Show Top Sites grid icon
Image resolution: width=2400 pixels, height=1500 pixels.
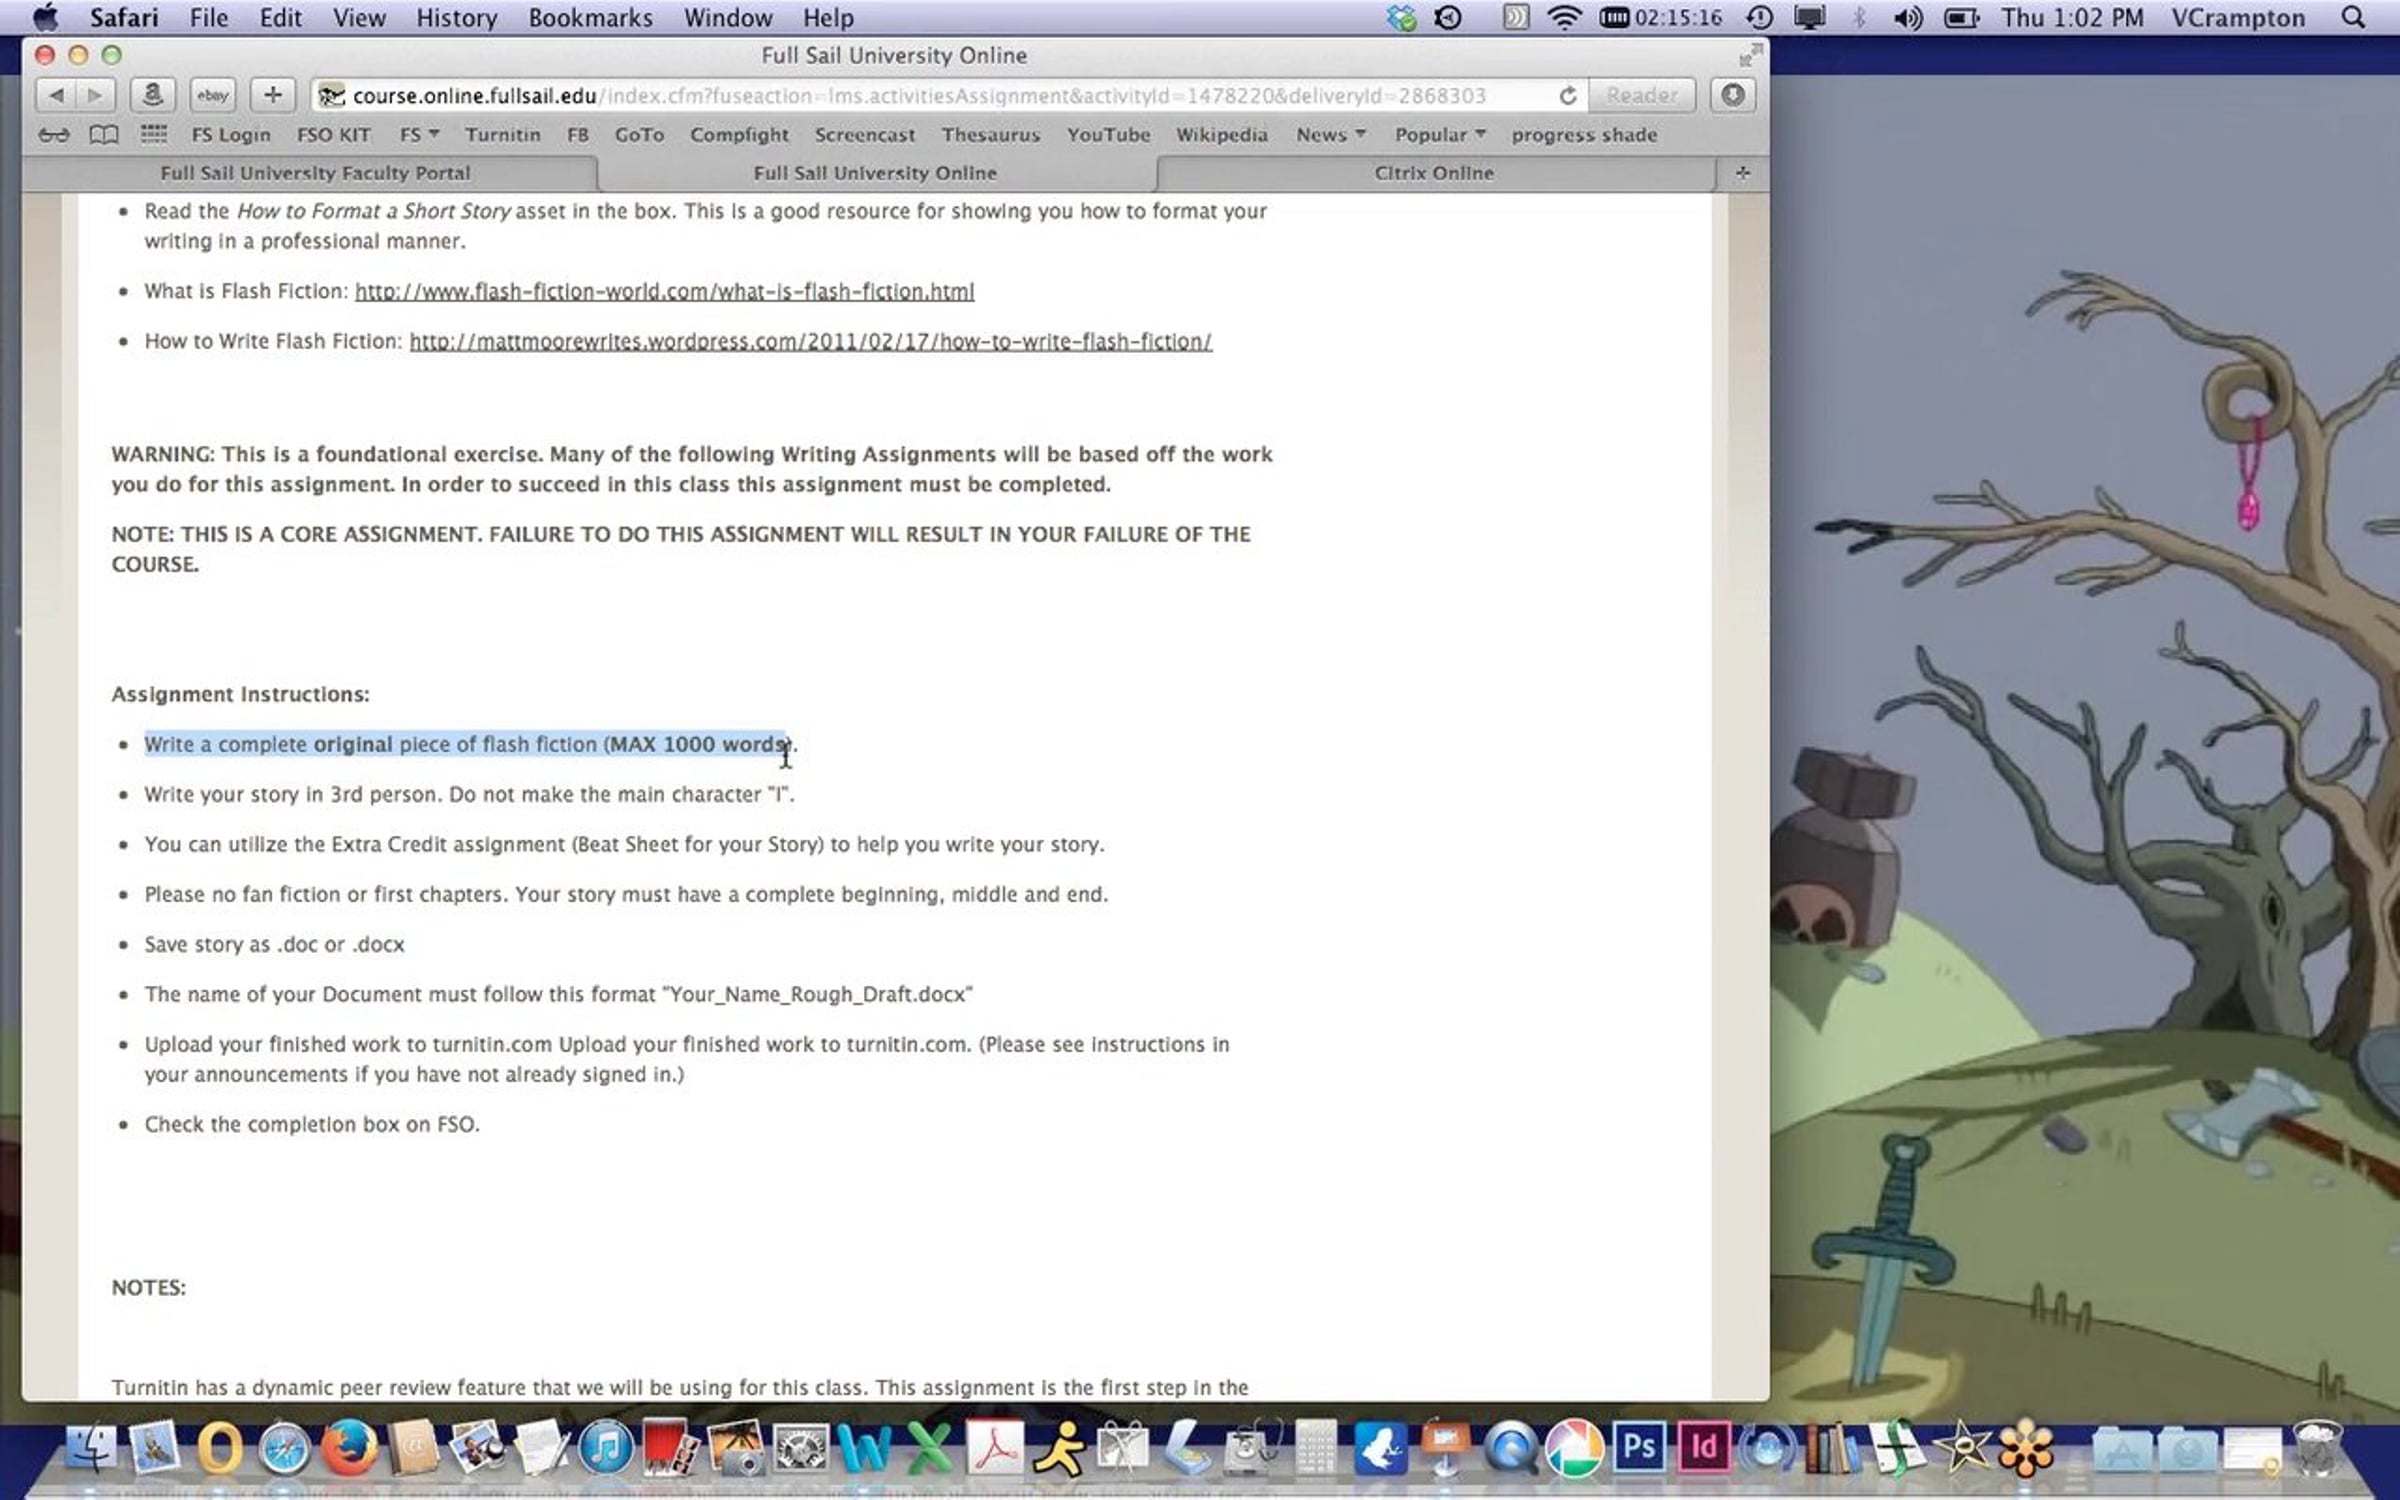coord(153,134)
